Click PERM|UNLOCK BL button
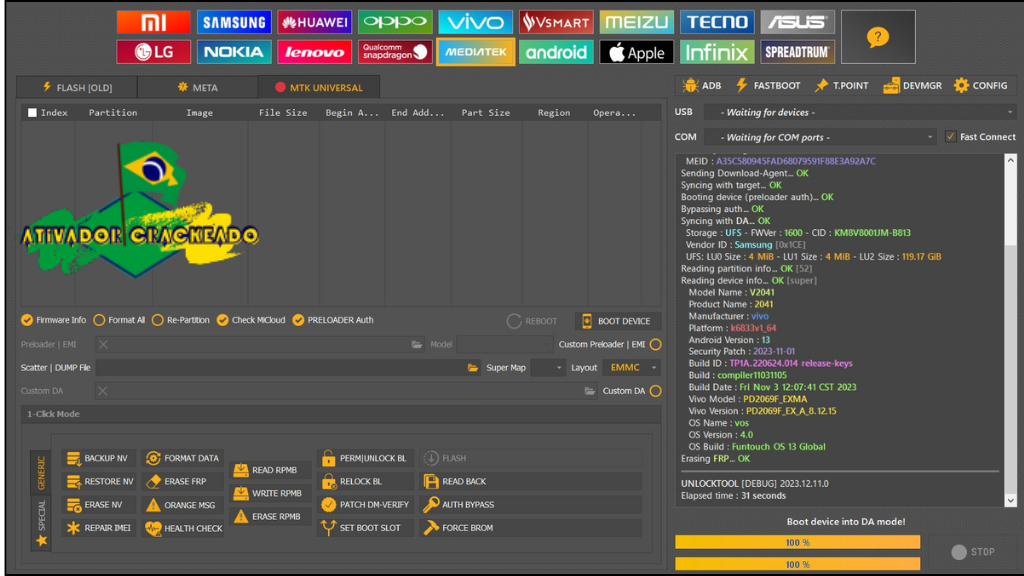1024x576 pixels. [364, 458]
